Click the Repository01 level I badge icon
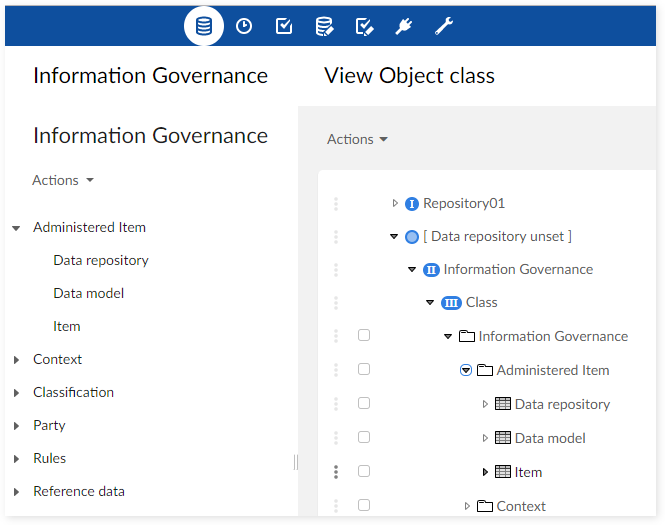 point(411,204)
